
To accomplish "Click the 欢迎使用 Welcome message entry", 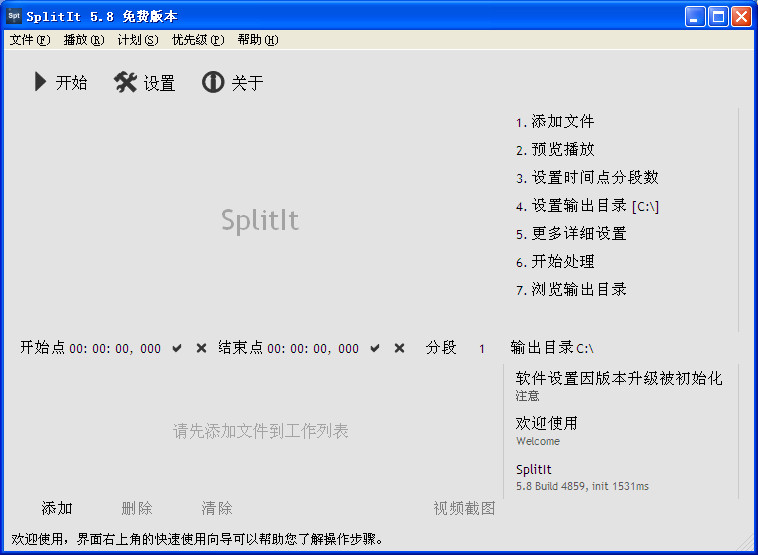I will pos(546,430).
